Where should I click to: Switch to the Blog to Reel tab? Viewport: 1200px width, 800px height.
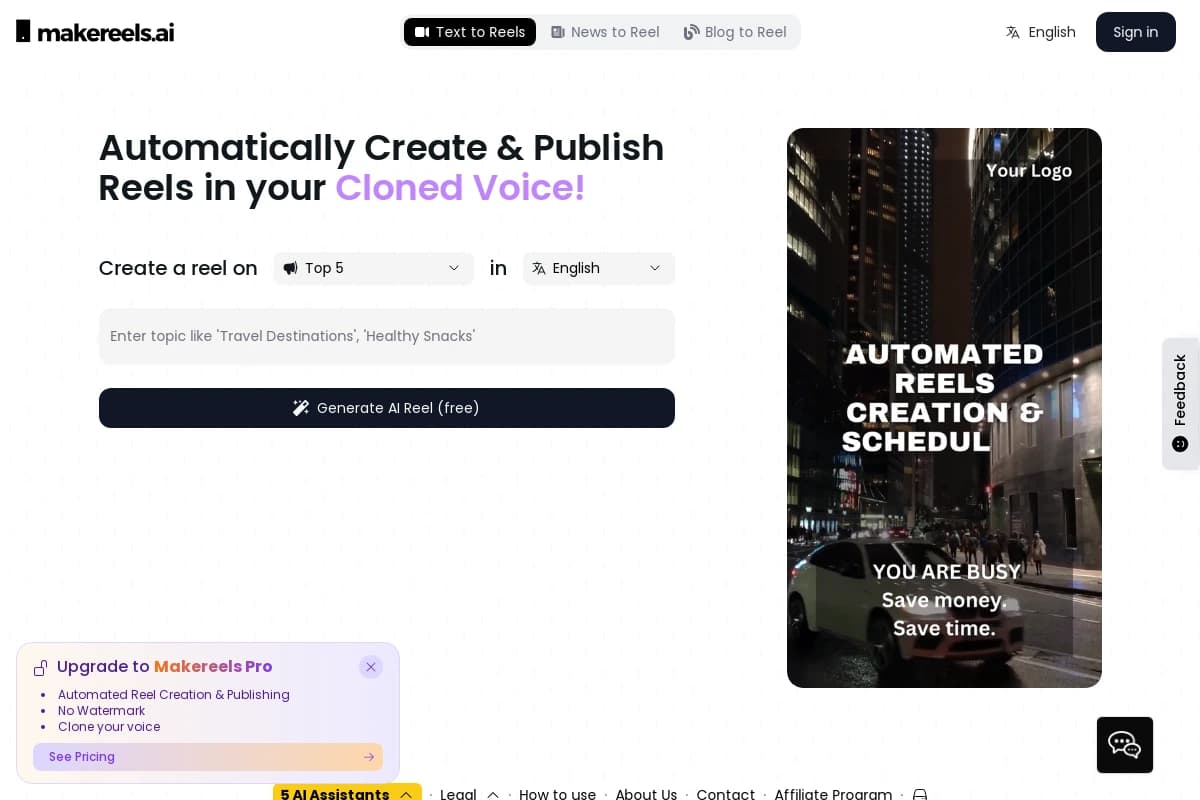coord(735,32)
